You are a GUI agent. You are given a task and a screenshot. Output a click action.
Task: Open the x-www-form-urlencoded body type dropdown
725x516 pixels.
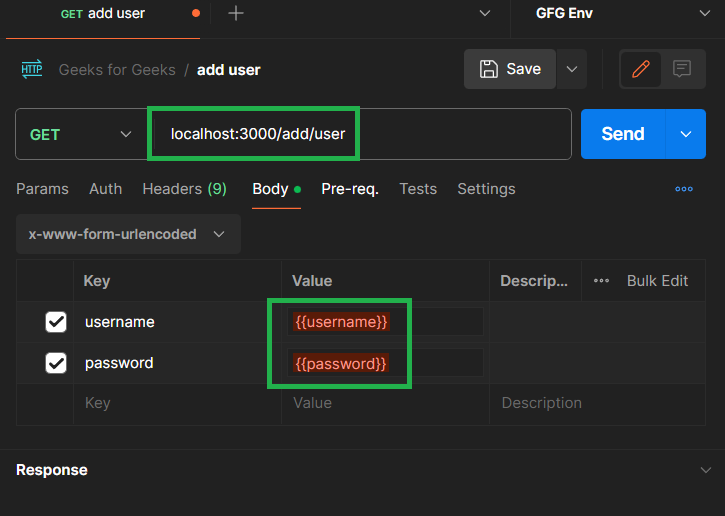coord(128,234)
